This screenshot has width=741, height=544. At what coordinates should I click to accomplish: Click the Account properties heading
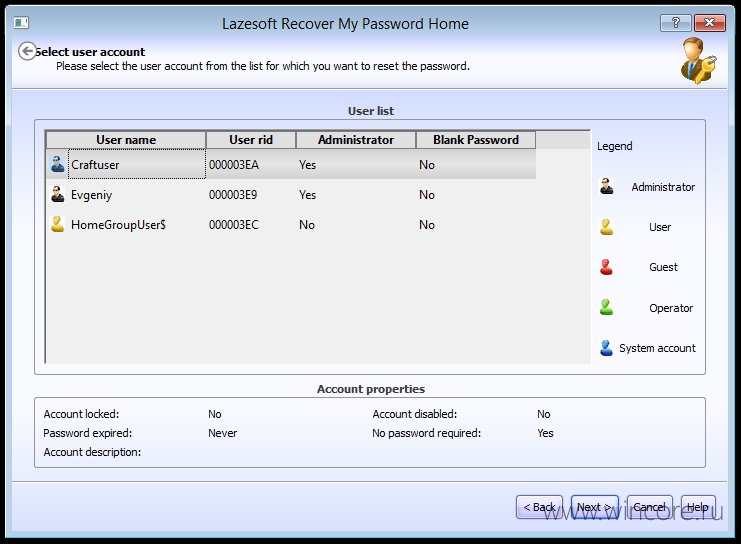[371, 389]
